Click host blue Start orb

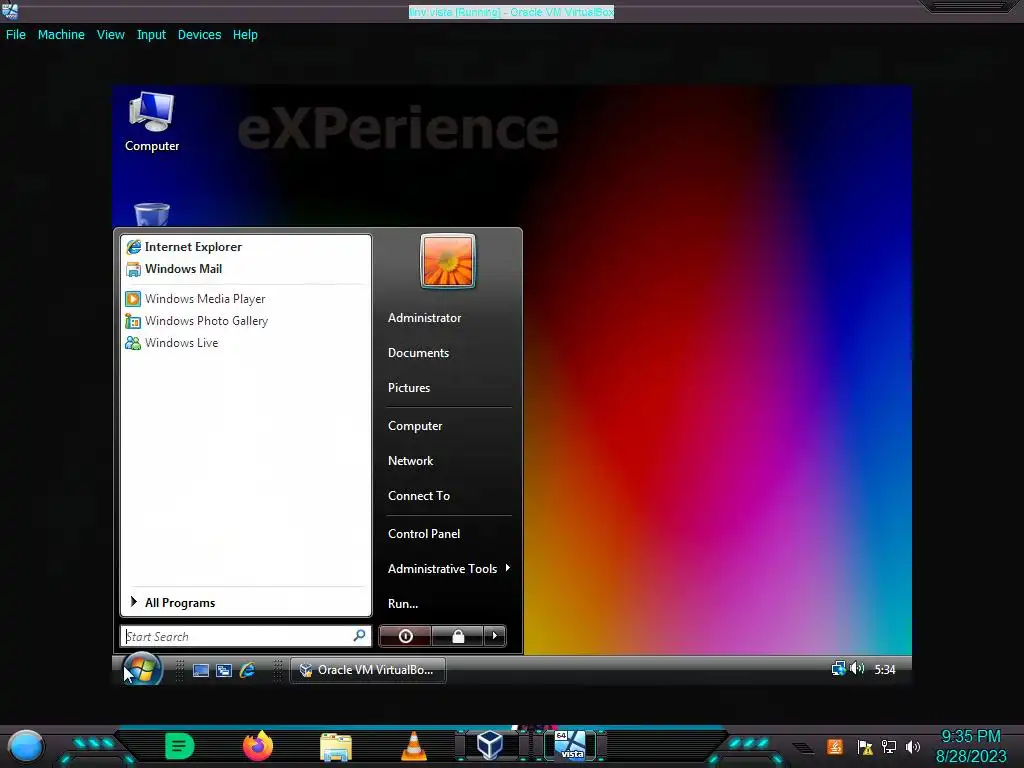(x=25, y=746)
